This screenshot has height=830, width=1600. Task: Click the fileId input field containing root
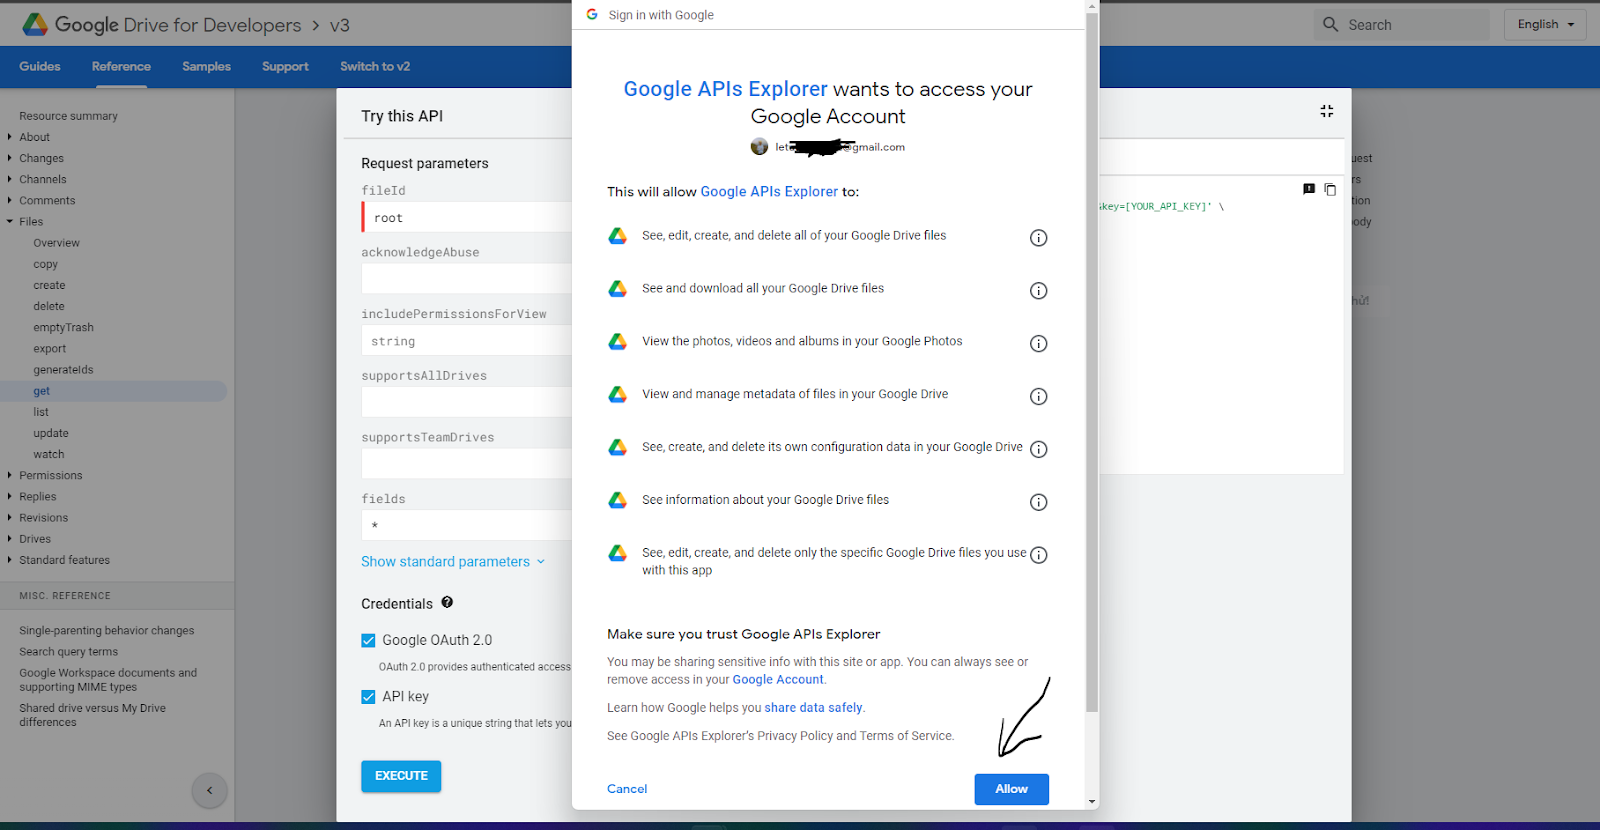click(467, 217)
